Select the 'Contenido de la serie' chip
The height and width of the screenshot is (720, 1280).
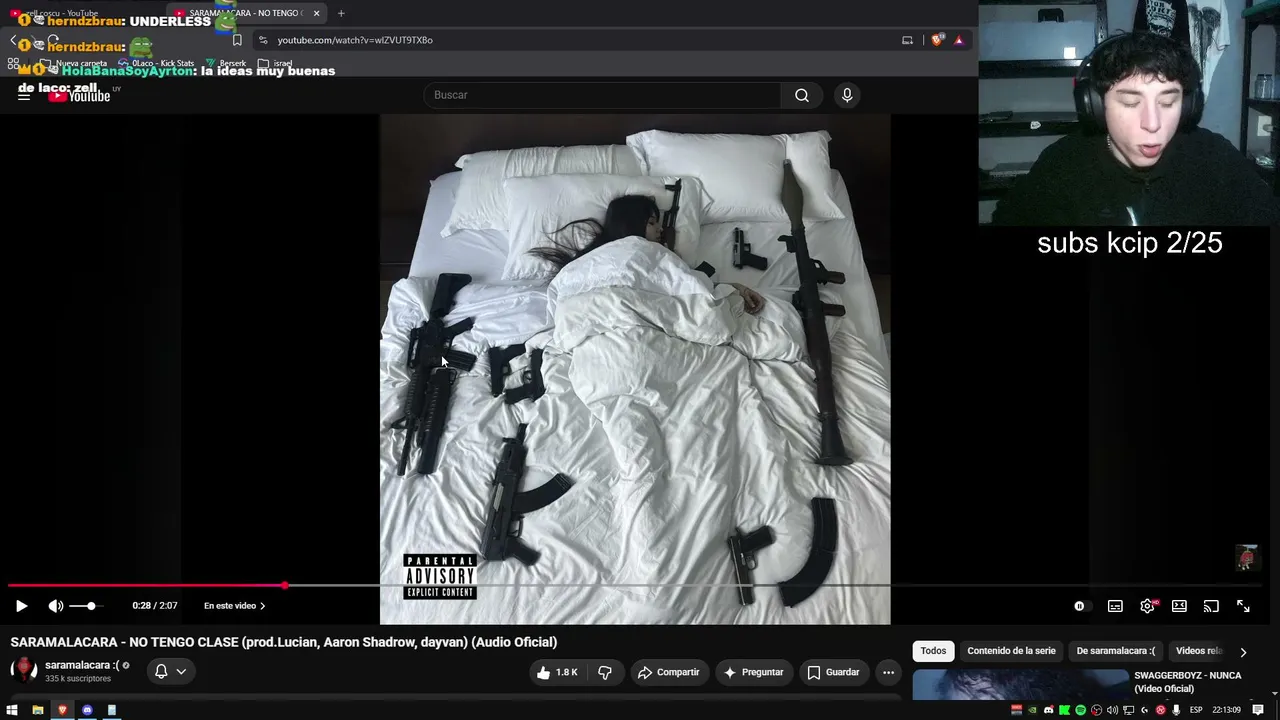1011,651
